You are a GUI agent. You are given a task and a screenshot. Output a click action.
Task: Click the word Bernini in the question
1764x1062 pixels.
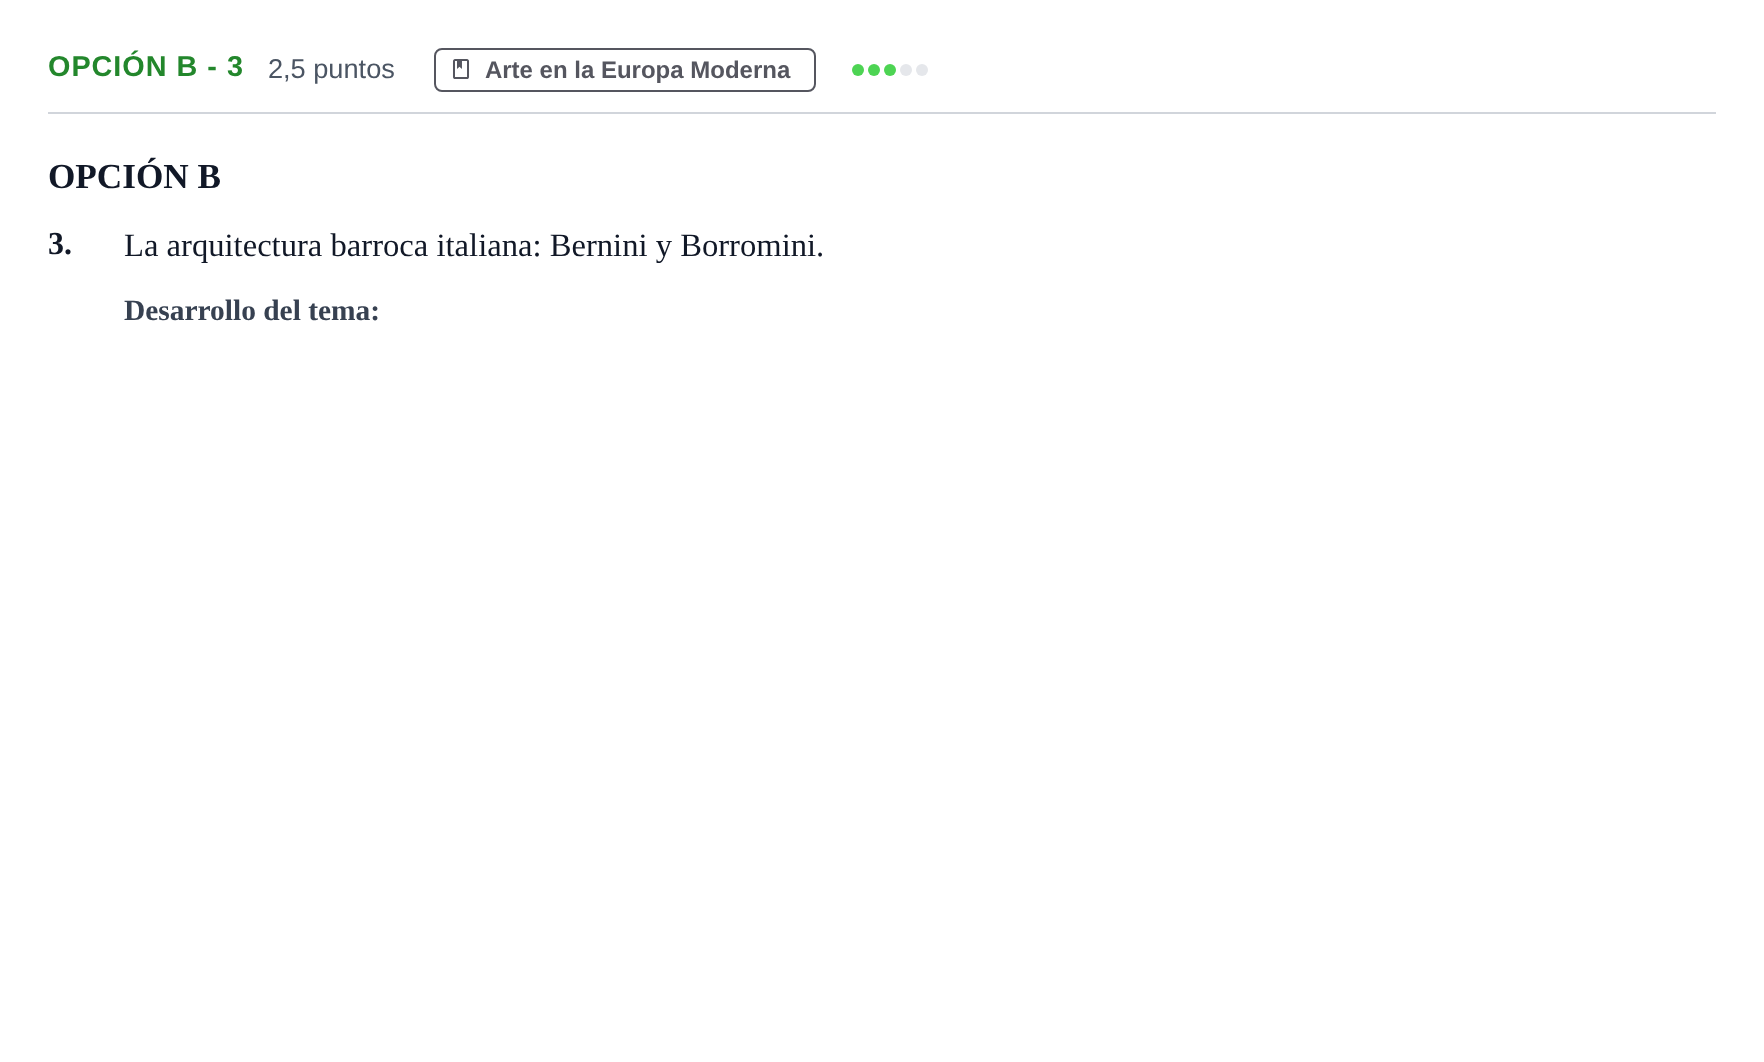pyautogui.click(x=598, y=246)
